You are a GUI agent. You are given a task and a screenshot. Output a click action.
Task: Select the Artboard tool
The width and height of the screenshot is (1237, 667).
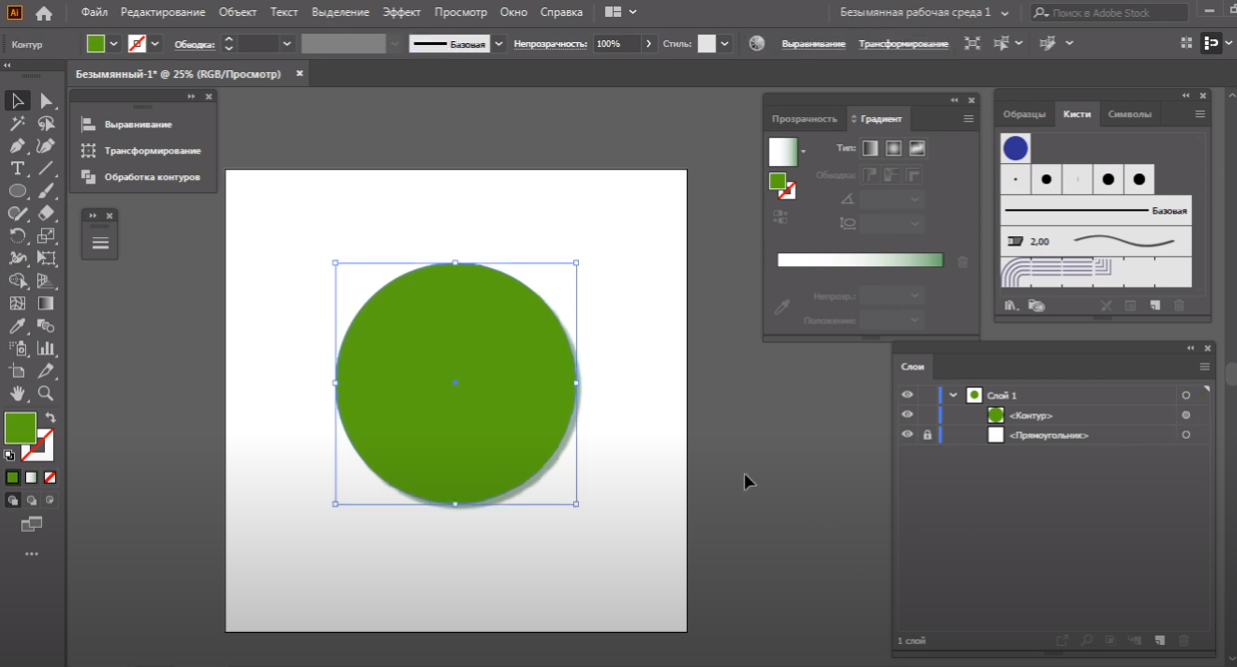(x=17, y=371)
